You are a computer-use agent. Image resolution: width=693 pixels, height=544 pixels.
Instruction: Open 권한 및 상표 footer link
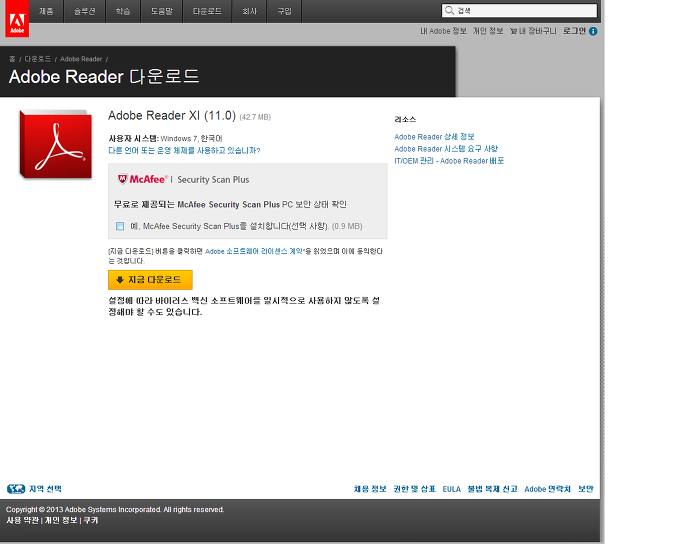[x=415, y=489]
